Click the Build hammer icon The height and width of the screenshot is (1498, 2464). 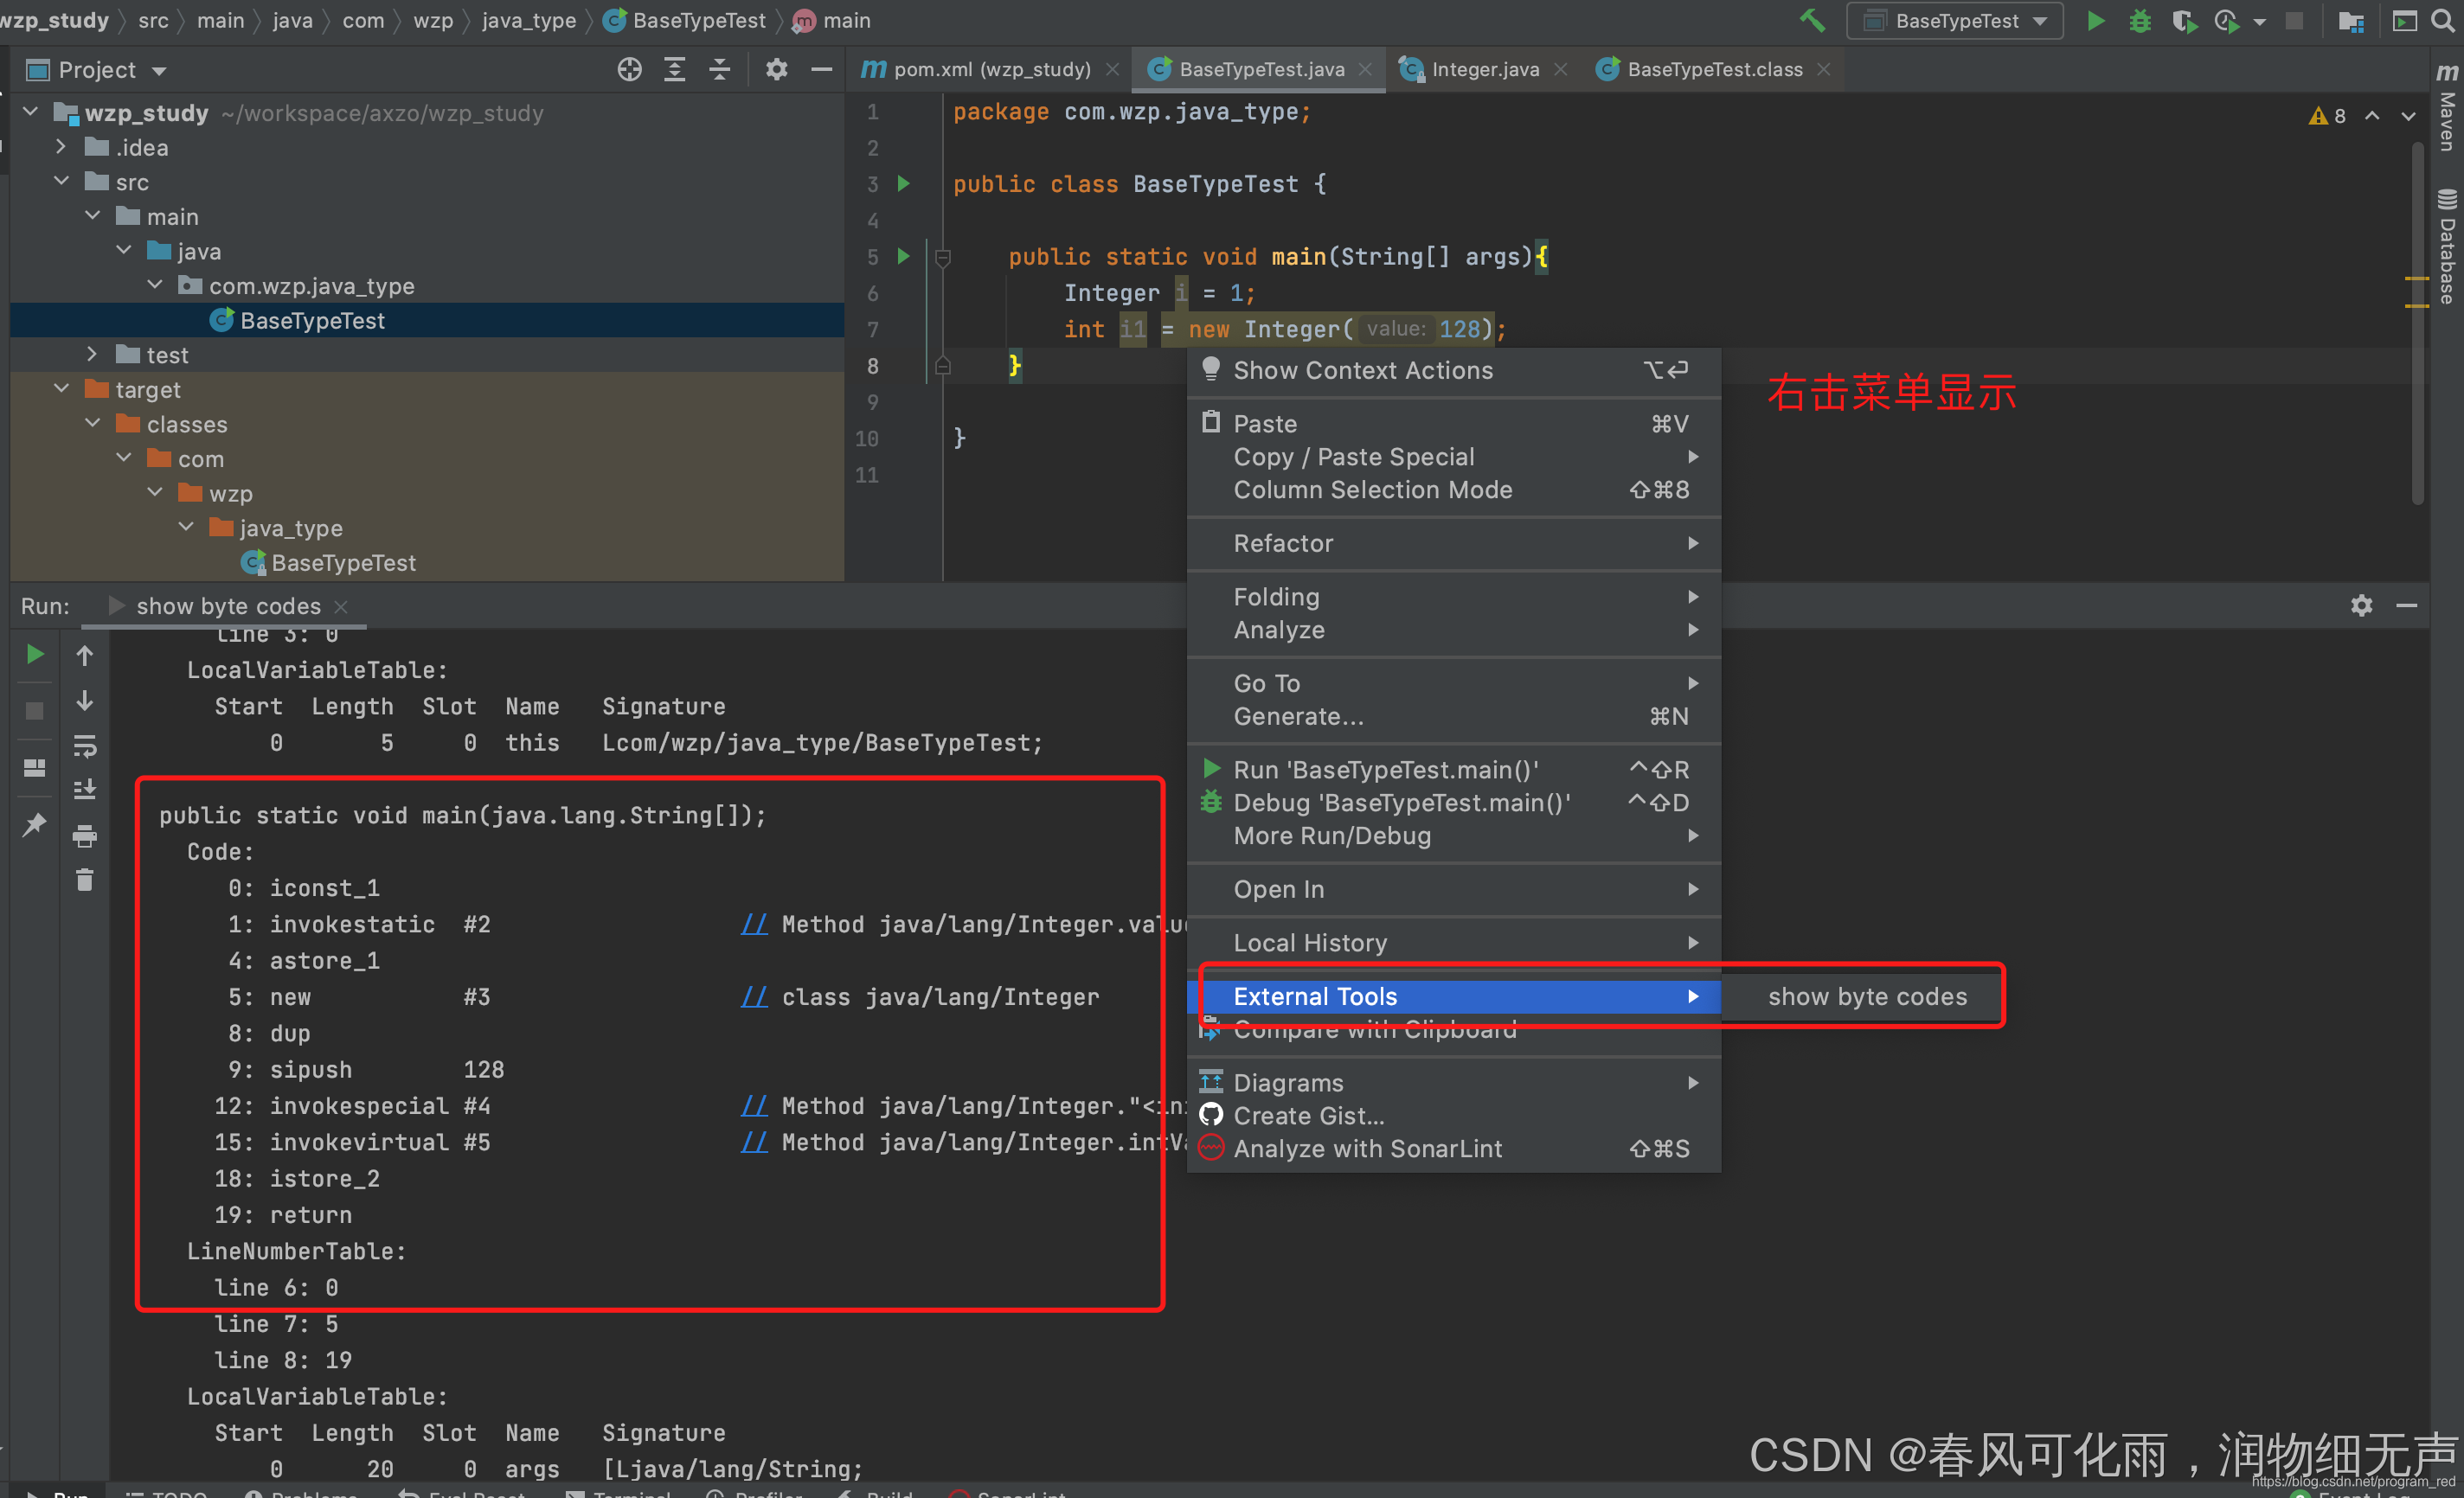pyautogui.click(x=1812, y=21)
